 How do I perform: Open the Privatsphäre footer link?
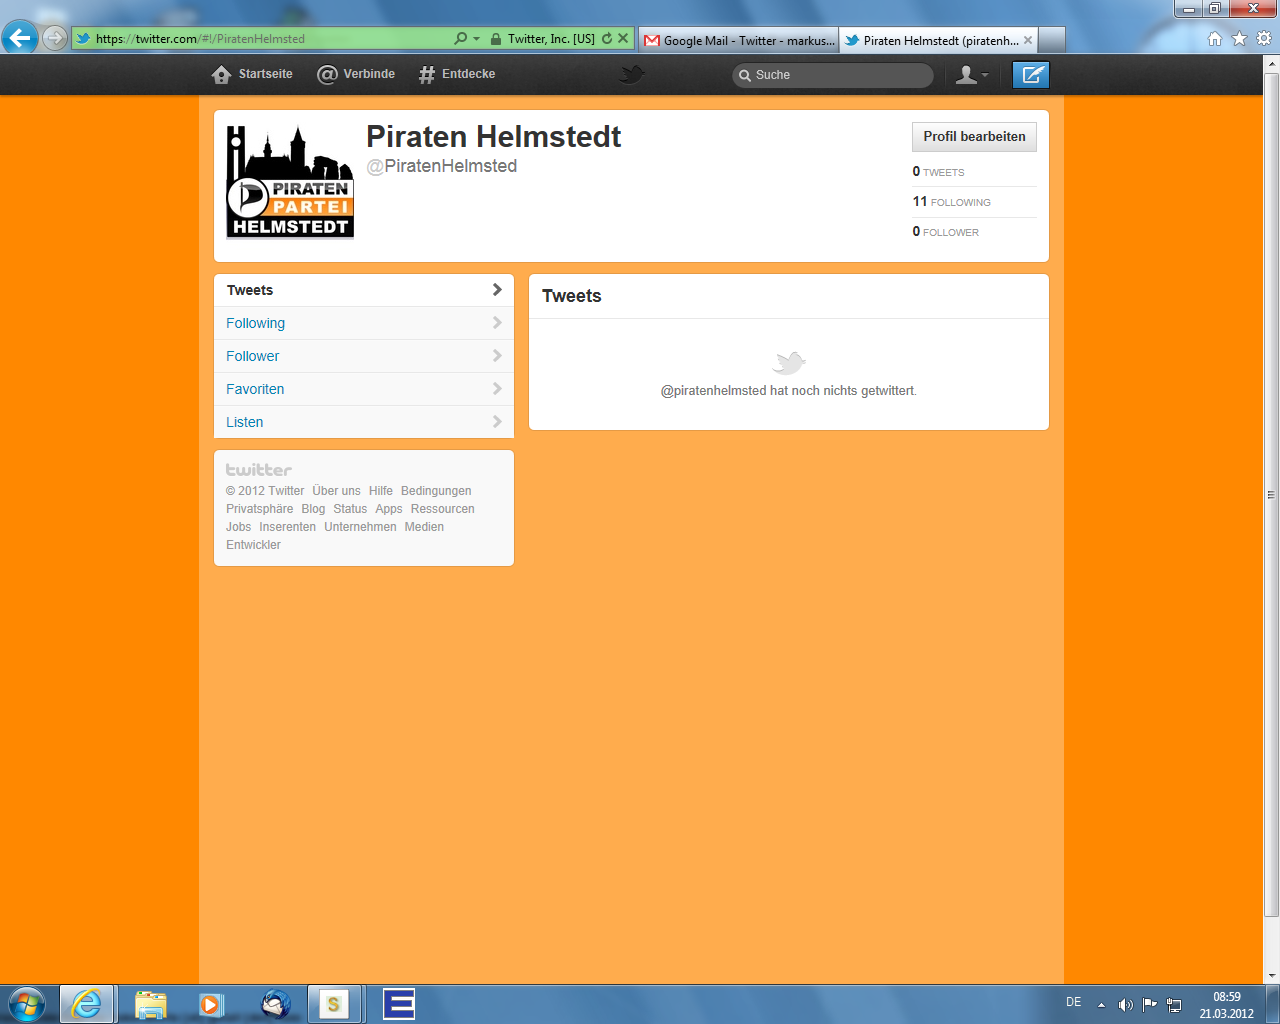click(x=260, y=509)
